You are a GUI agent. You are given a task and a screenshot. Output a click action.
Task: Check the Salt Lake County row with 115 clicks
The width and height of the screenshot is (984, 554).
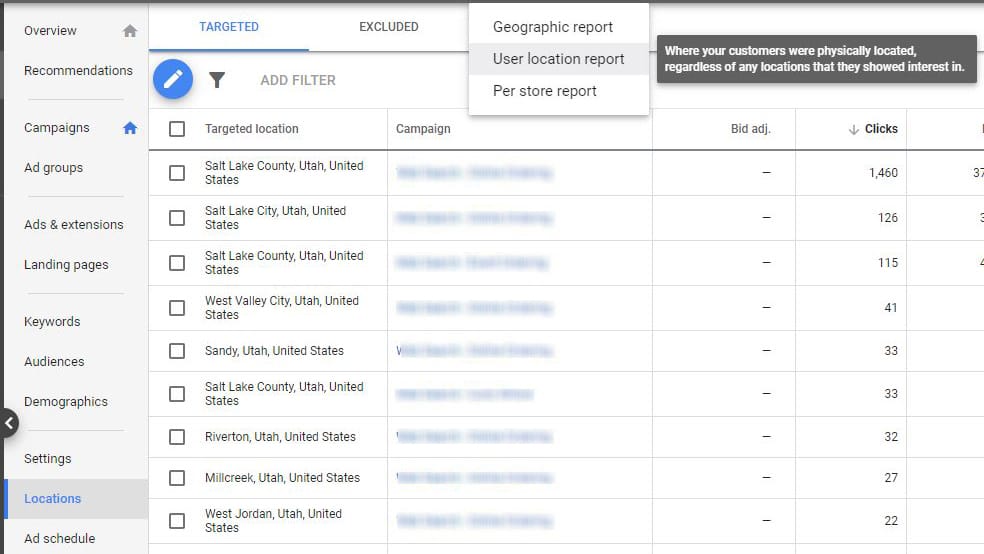tap(177, 263)
